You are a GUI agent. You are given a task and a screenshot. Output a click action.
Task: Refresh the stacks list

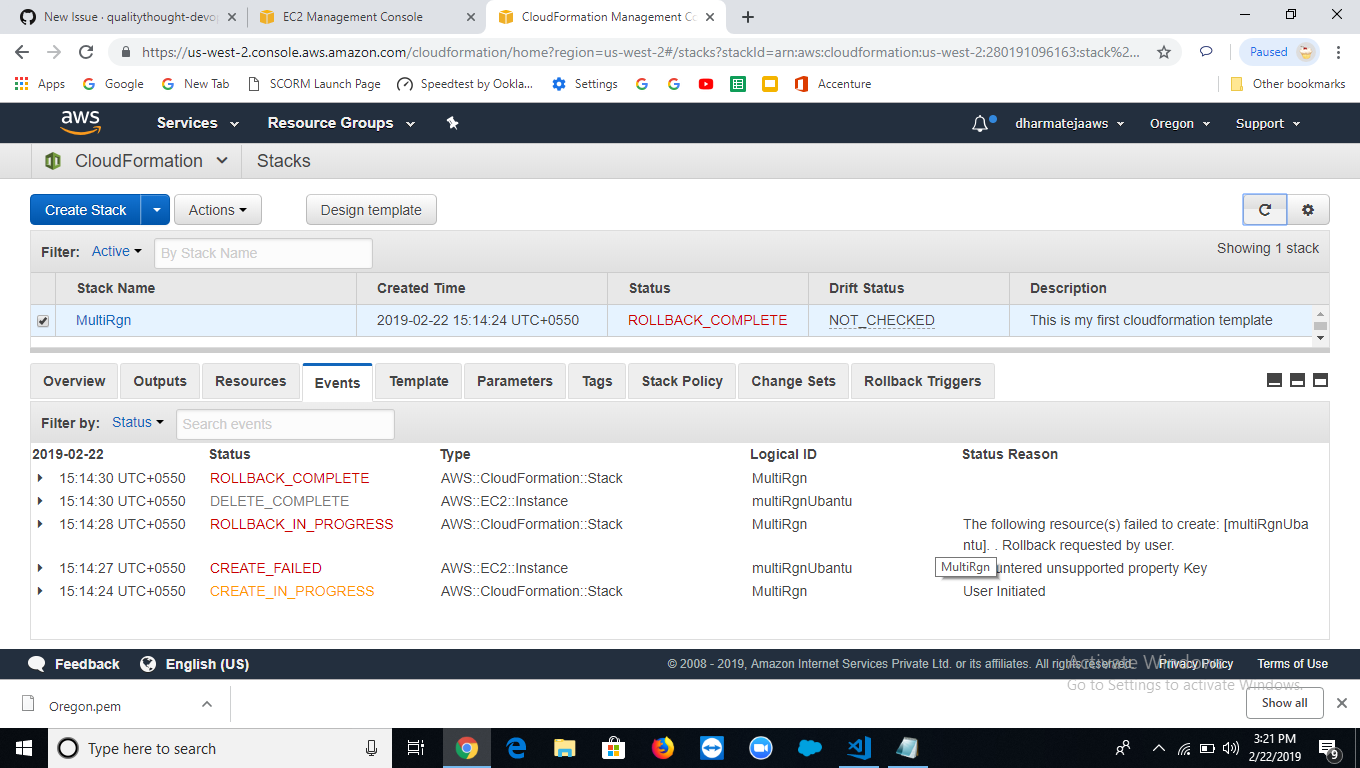point(1264,209)
